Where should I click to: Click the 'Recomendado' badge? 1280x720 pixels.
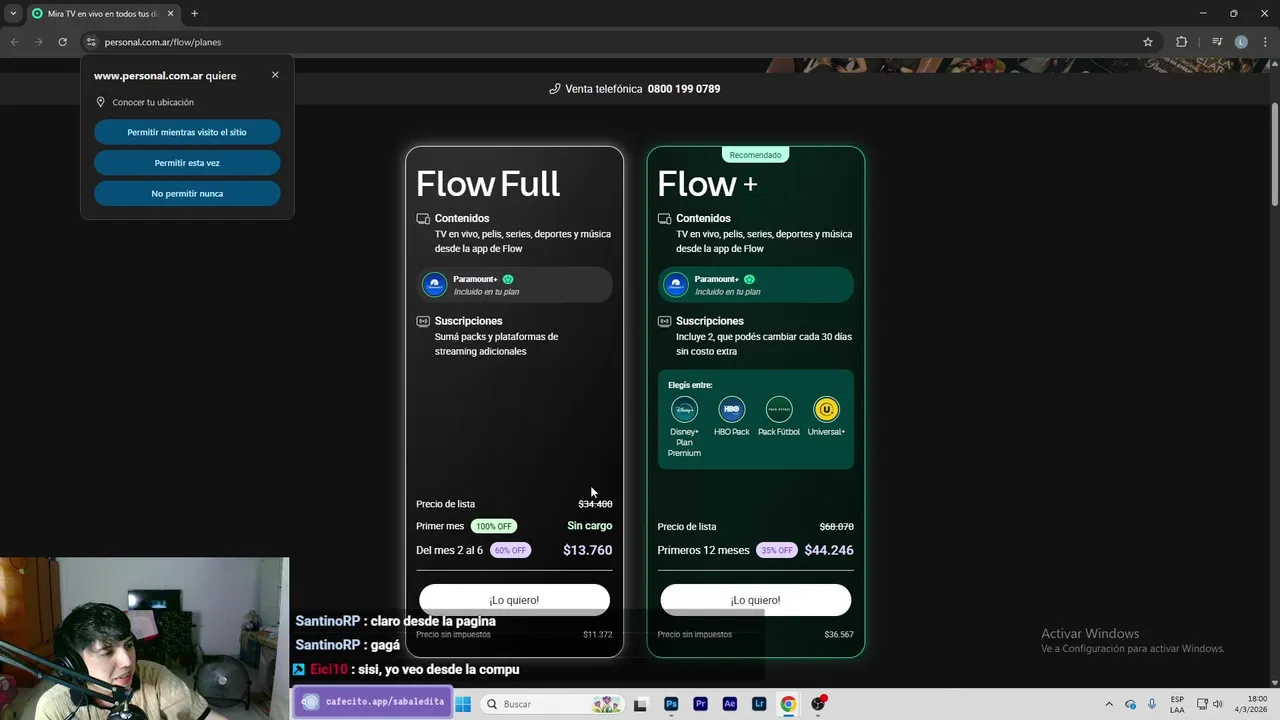755,155
